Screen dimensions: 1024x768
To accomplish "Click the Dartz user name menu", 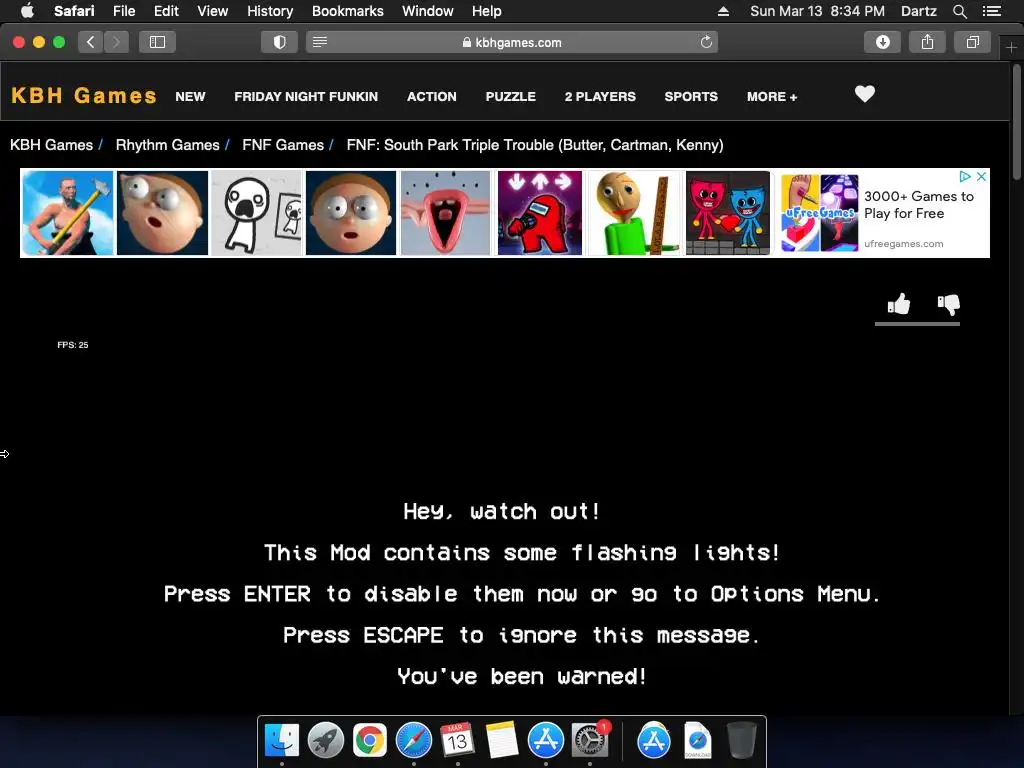I will point(918,11).
